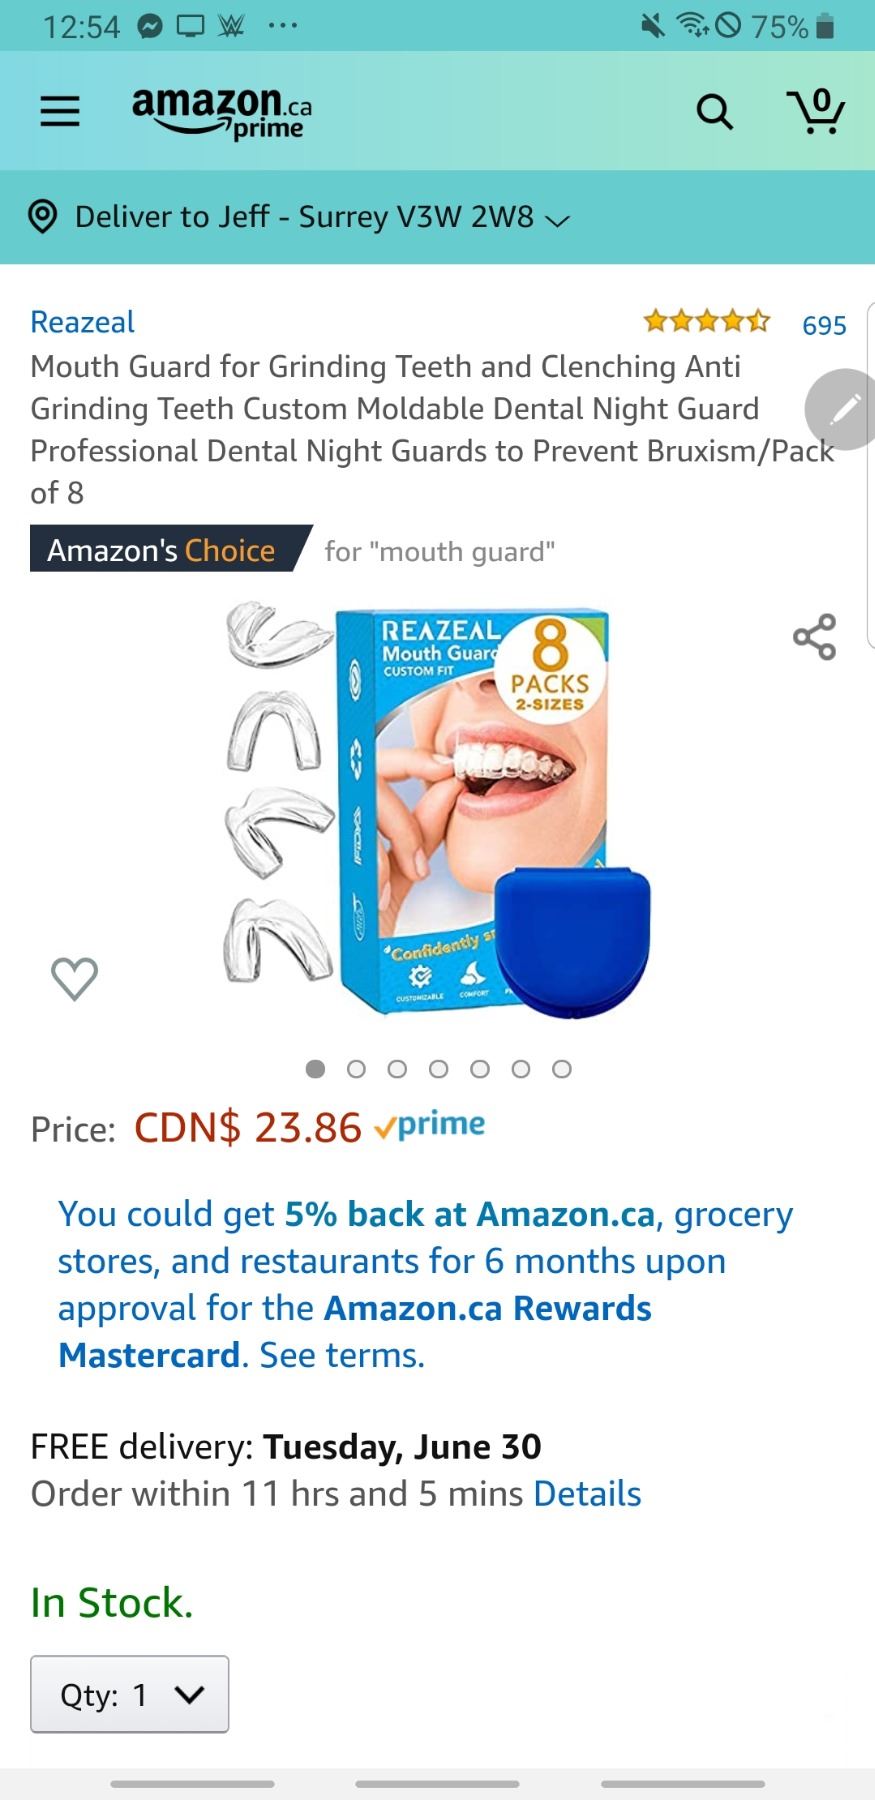Tap the share icon beside product image
Screen dimensions: 875x1800
coord(814,637)
